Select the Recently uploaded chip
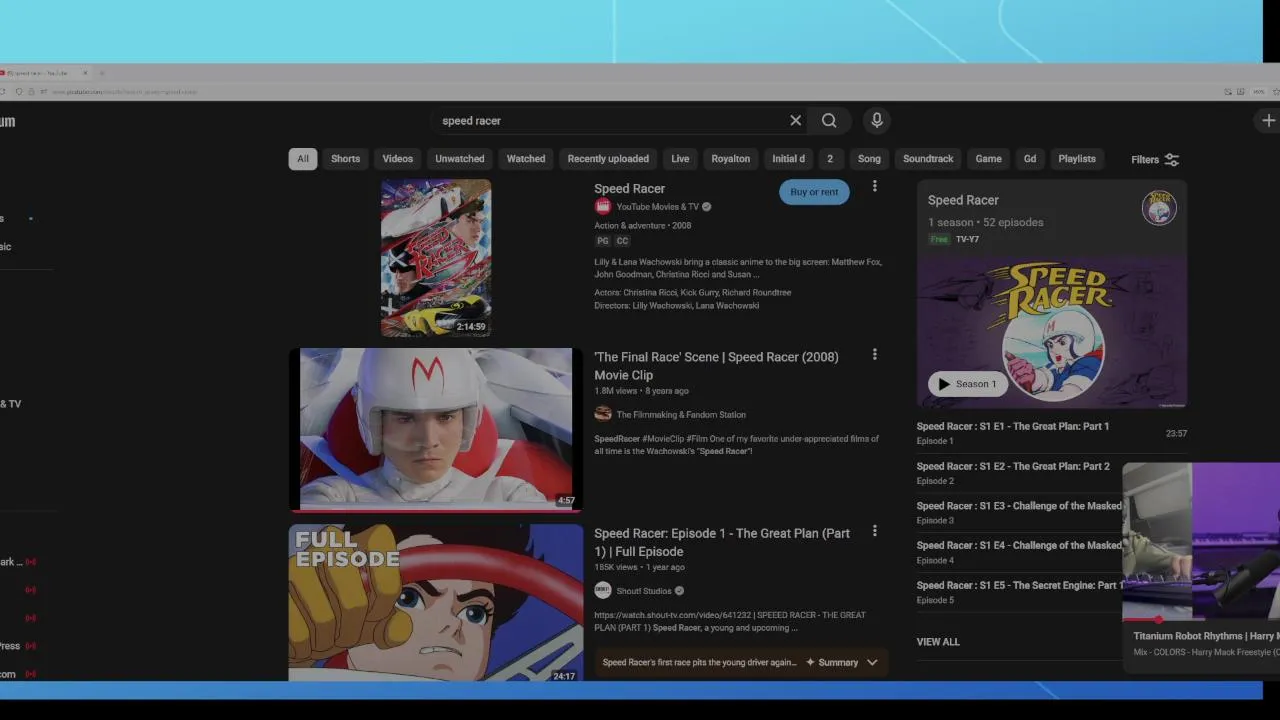 click(x=608, y=159)
